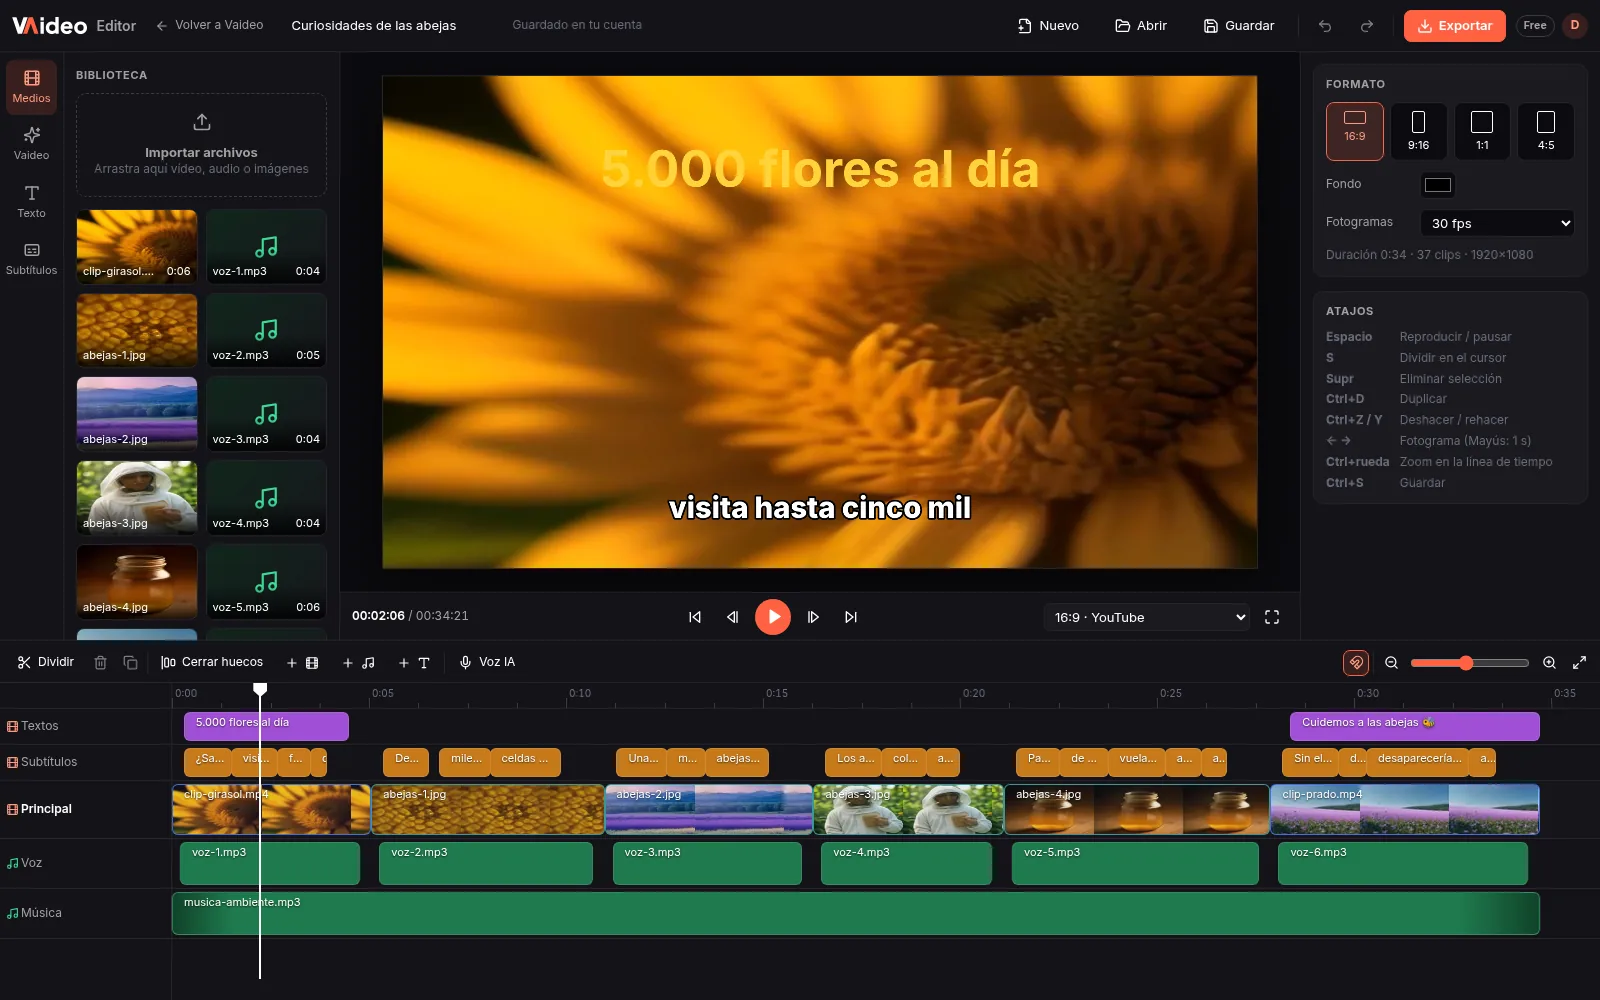The width and height of the screenshot is (1600, 1000).
Task: Zoom out the timeline
Action: tap(1391, 662)
